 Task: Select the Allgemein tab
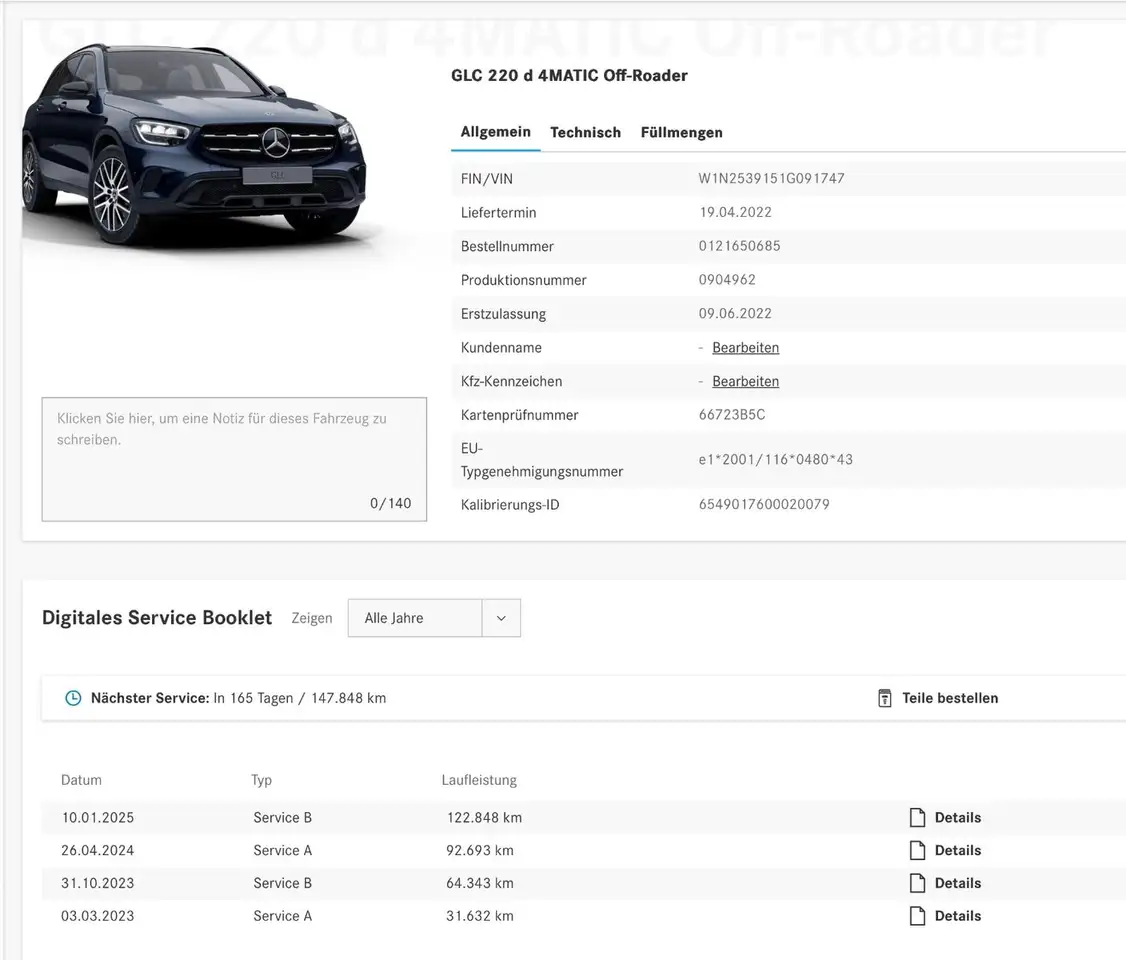(x=495, y=132)
